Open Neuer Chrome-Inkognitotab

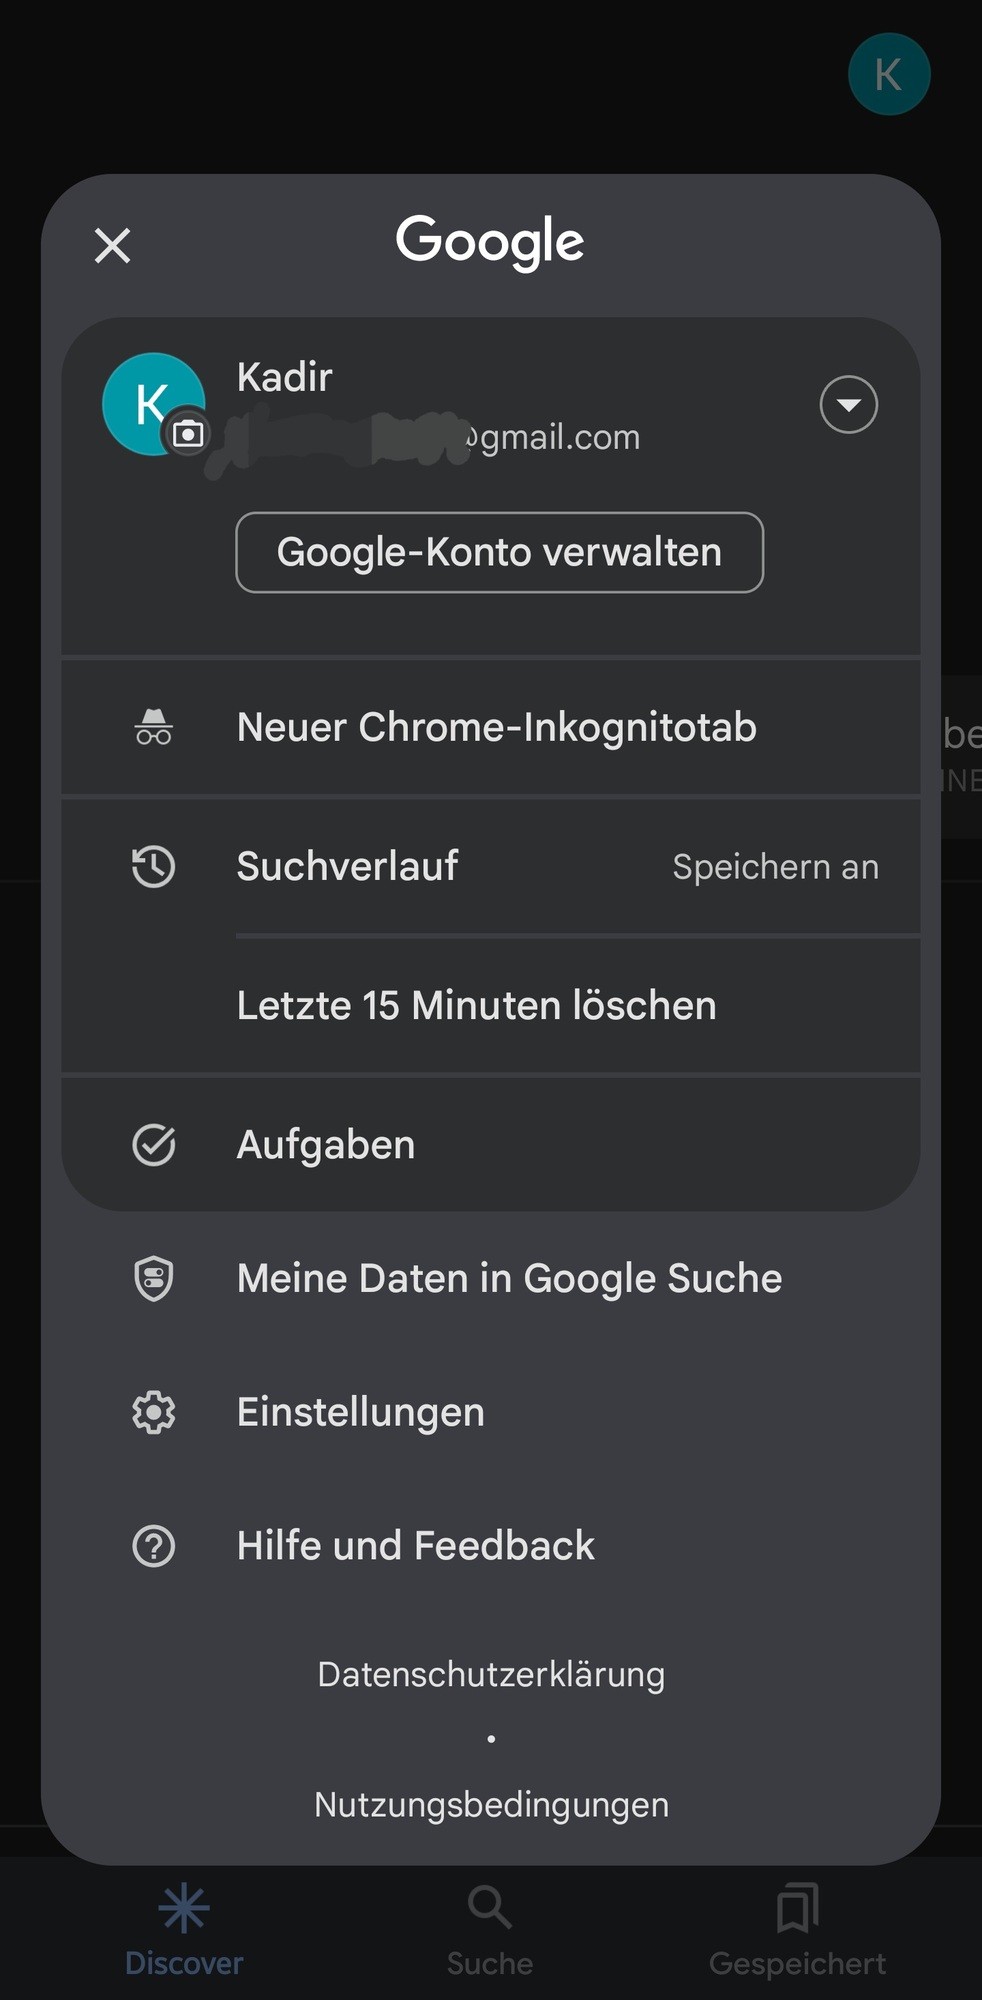tap(496, 727)
